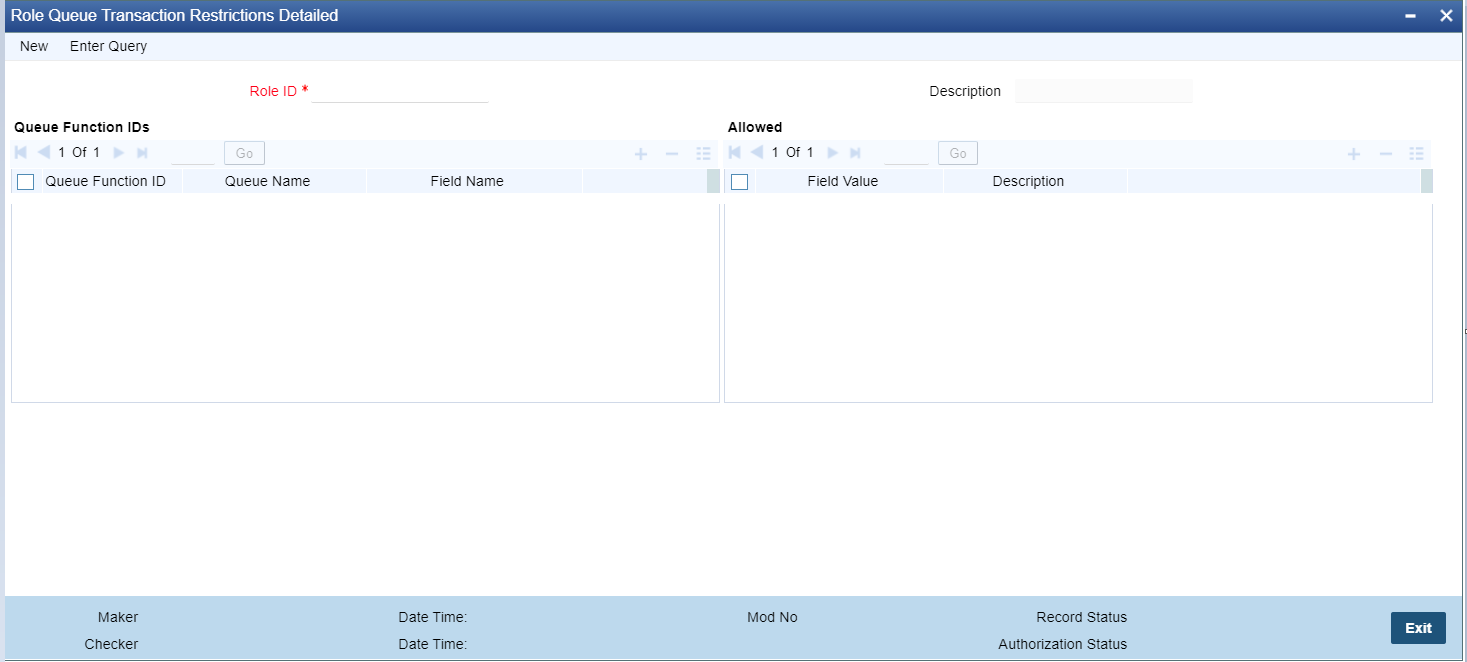Click Description column header in Allowed table
Viewport: 1467px width, 662px height.
click(1028, 181)
